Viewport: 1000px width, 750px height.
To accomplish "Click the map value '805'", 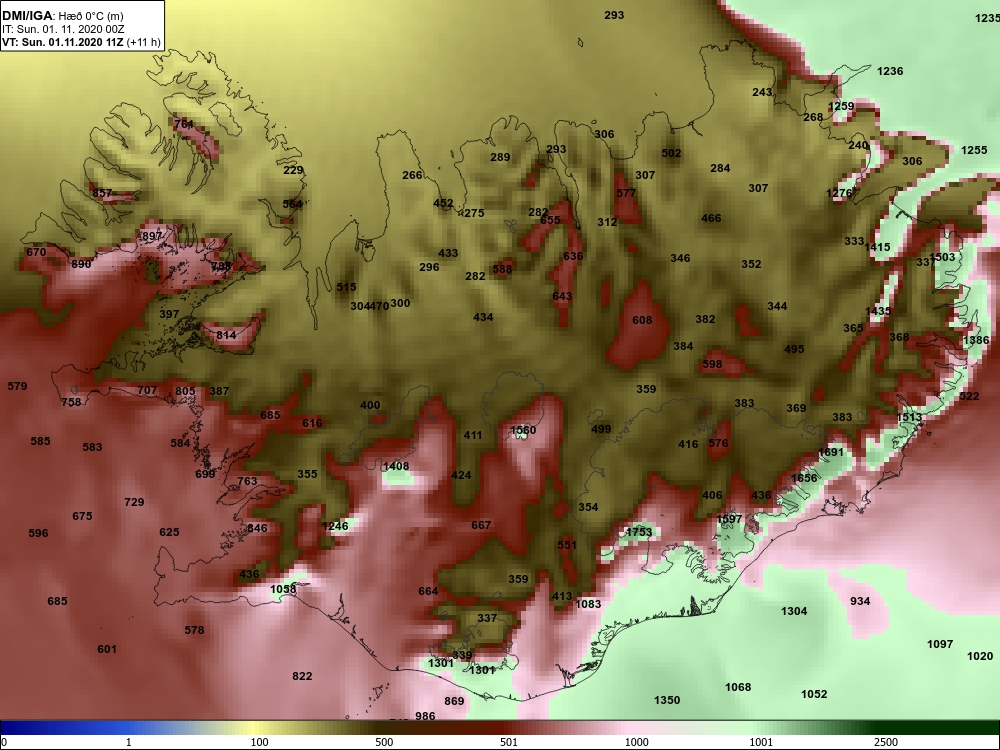I will click(x=186, y=391).
